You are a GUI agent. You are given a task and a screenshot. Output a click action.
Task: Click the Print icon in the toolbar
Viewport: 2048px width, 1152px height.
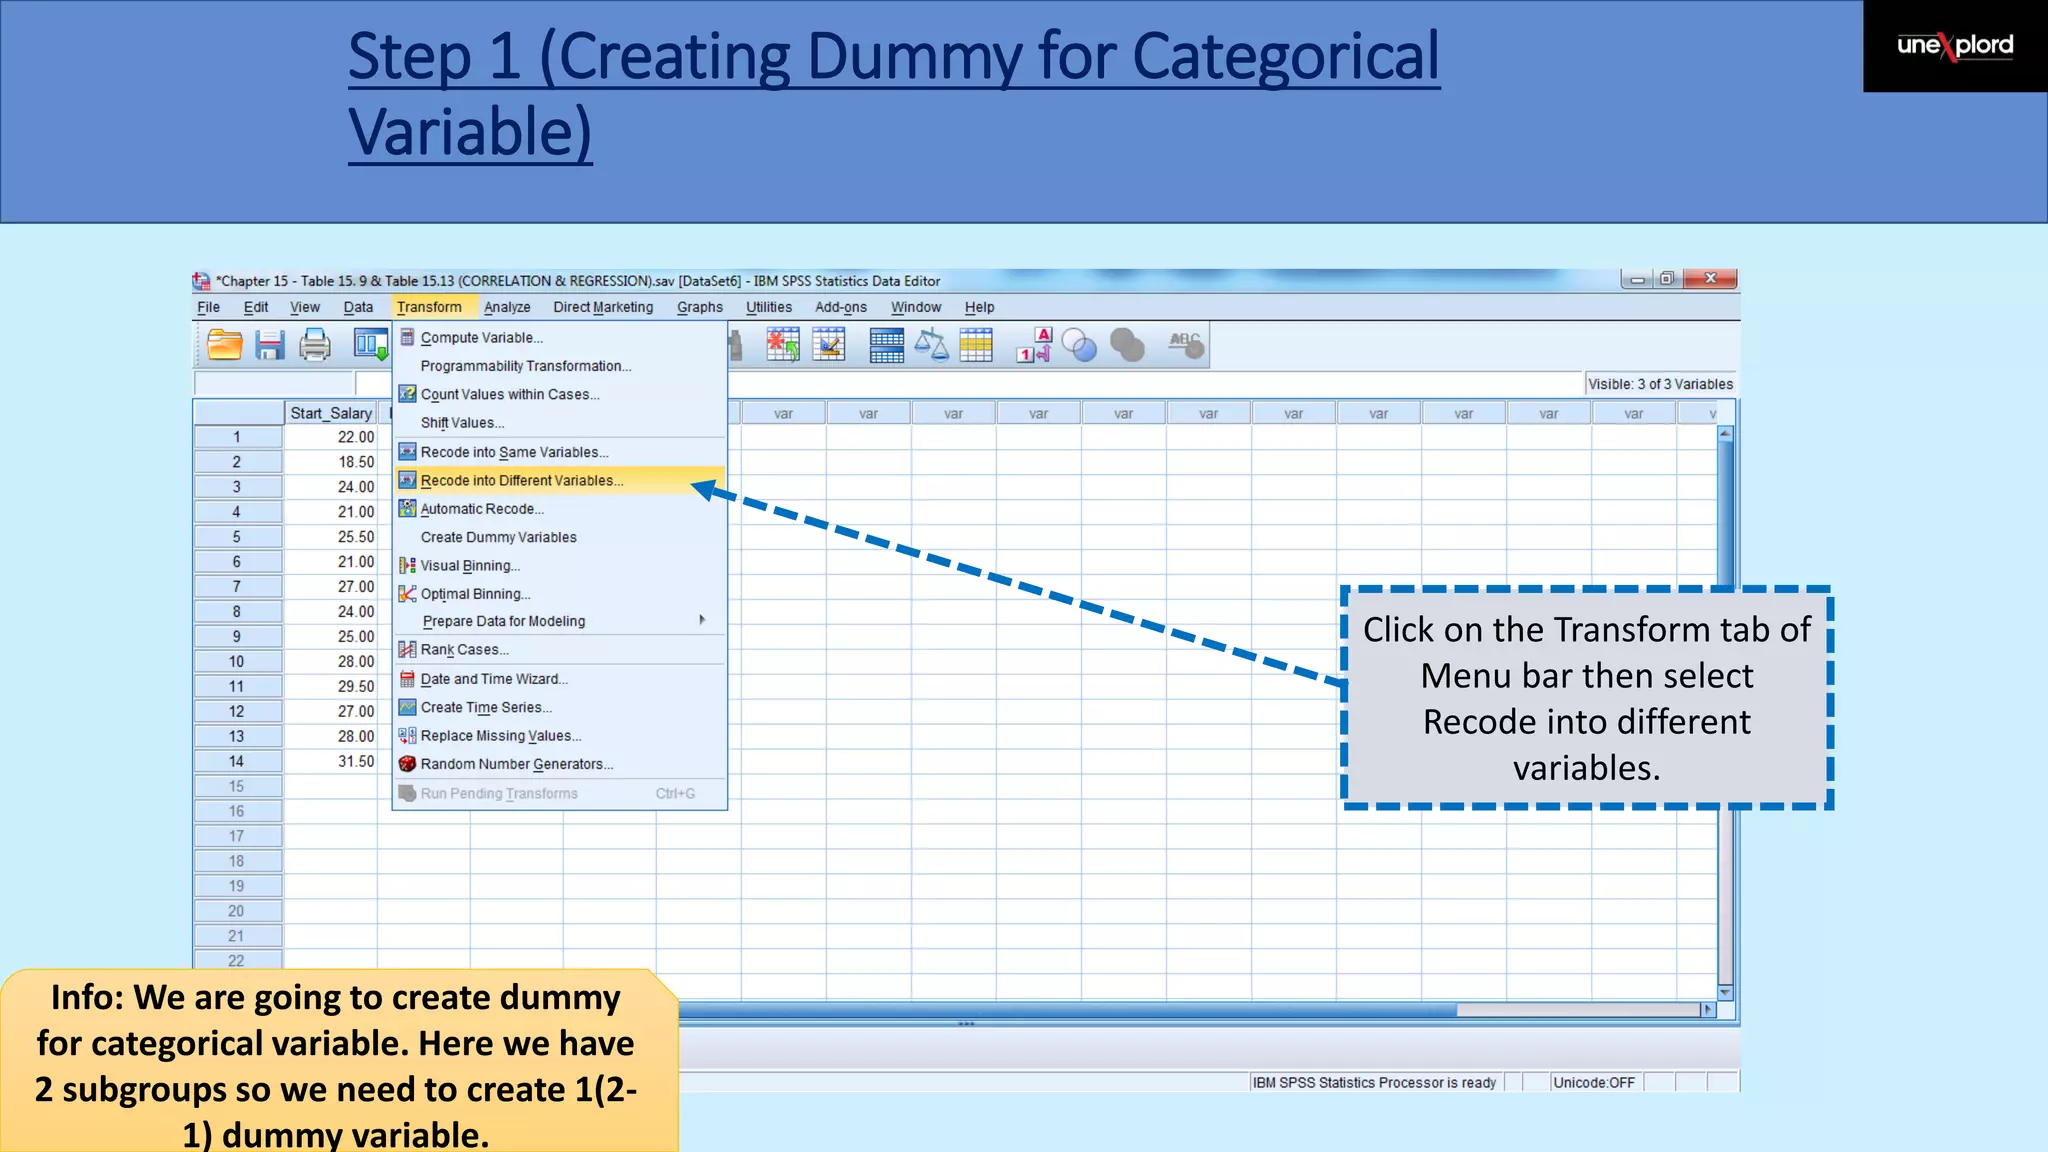click(x=315, y=345)
